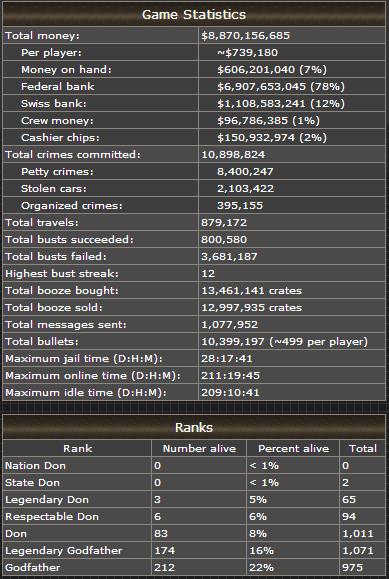Image resolution: width=389 pixels, height=579 pixels.
Task: Click the Maximum jail time value
Action: pyautogui.click(x=227, y=359)
